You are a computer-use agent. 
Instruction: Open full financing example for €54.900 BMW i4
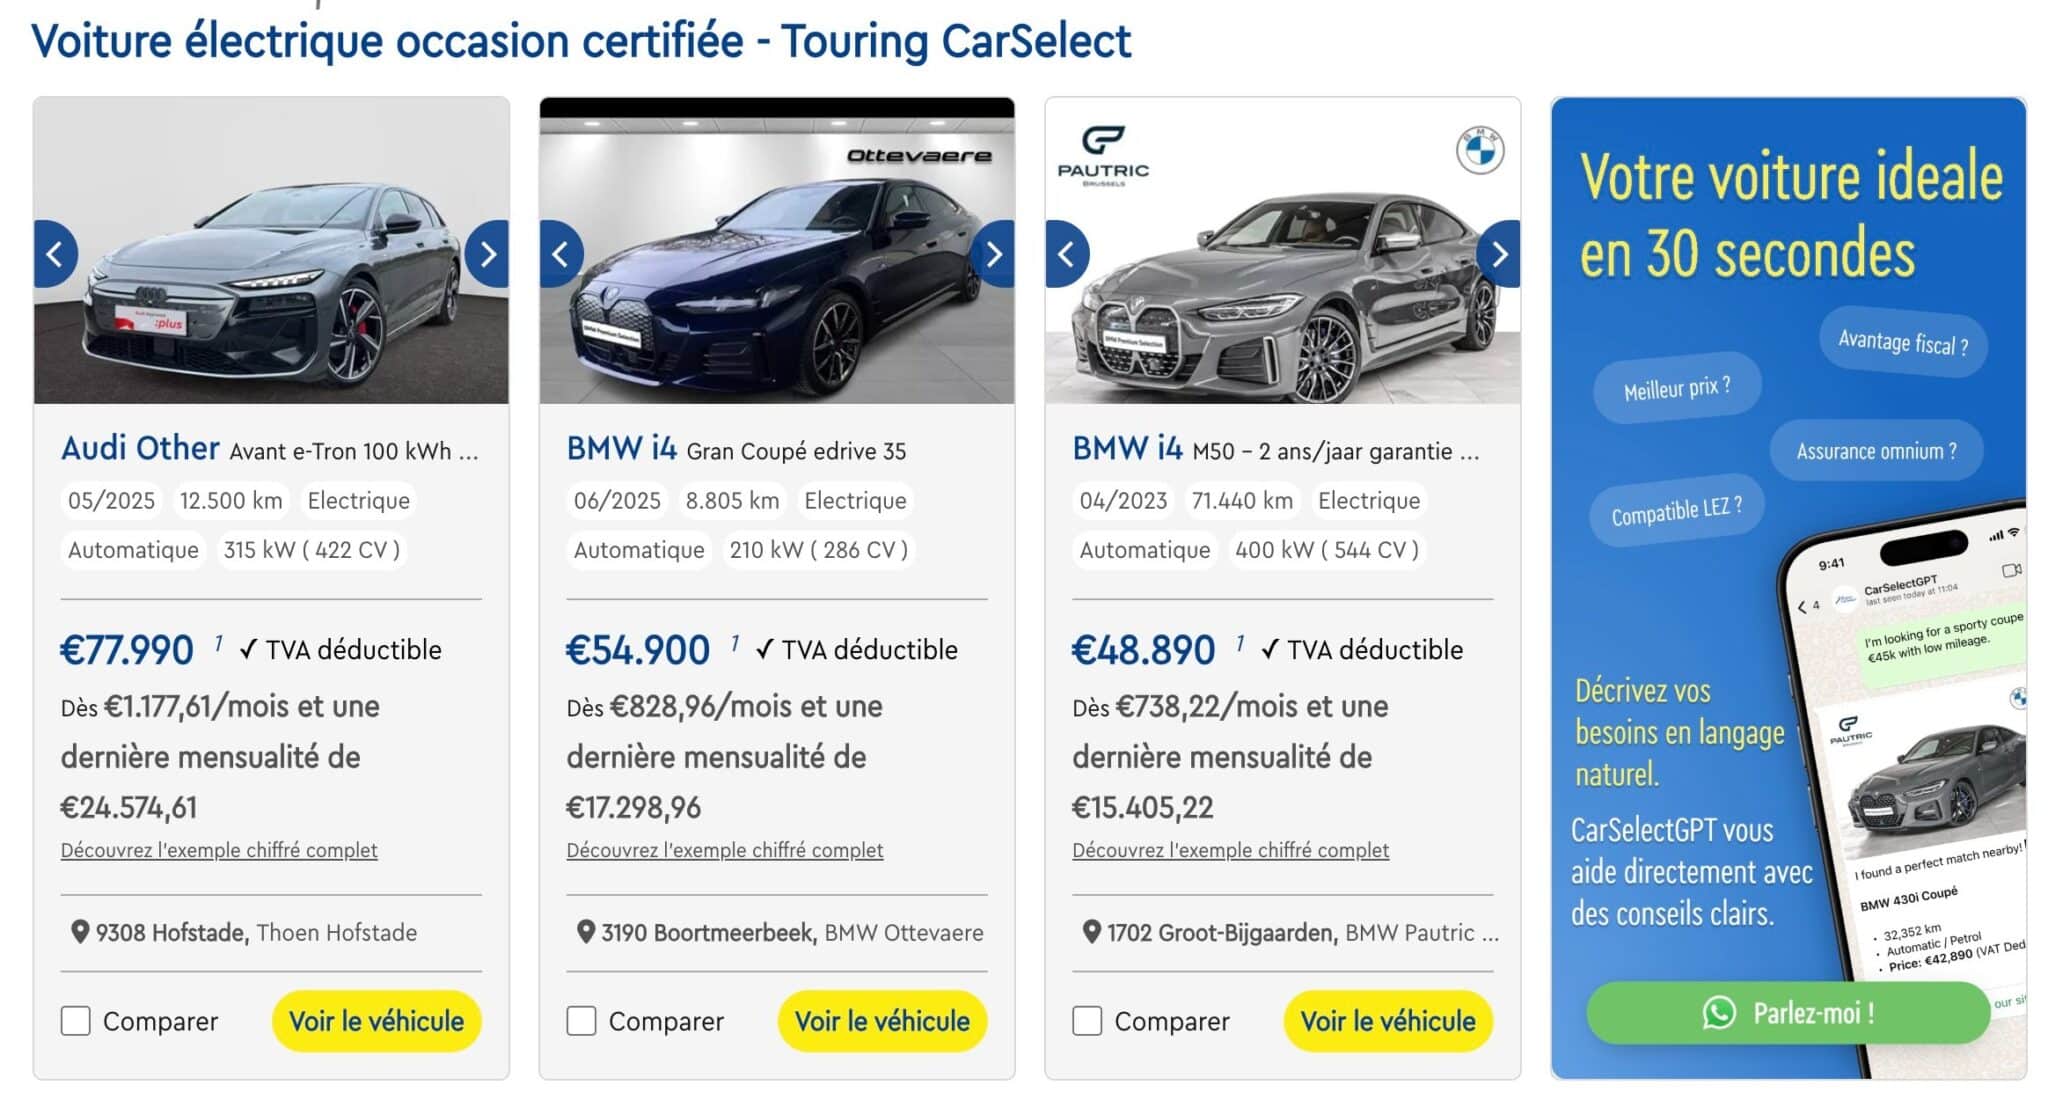point(724,850)
